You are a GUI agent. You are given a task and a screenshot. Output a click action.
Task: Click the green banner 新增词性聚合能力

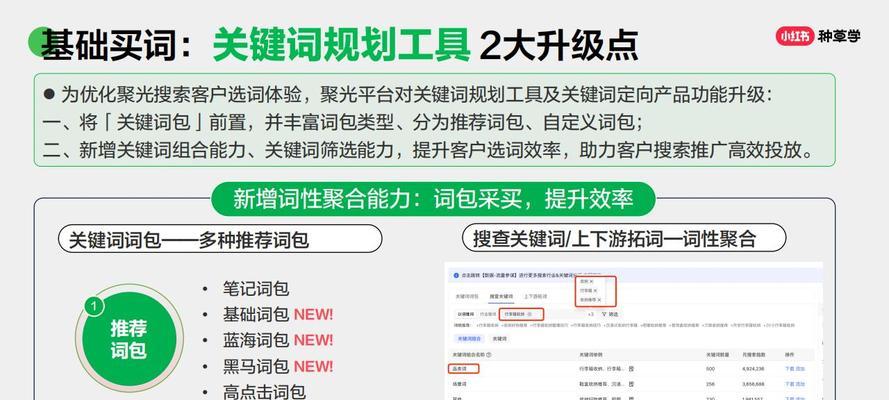[433, 199]
